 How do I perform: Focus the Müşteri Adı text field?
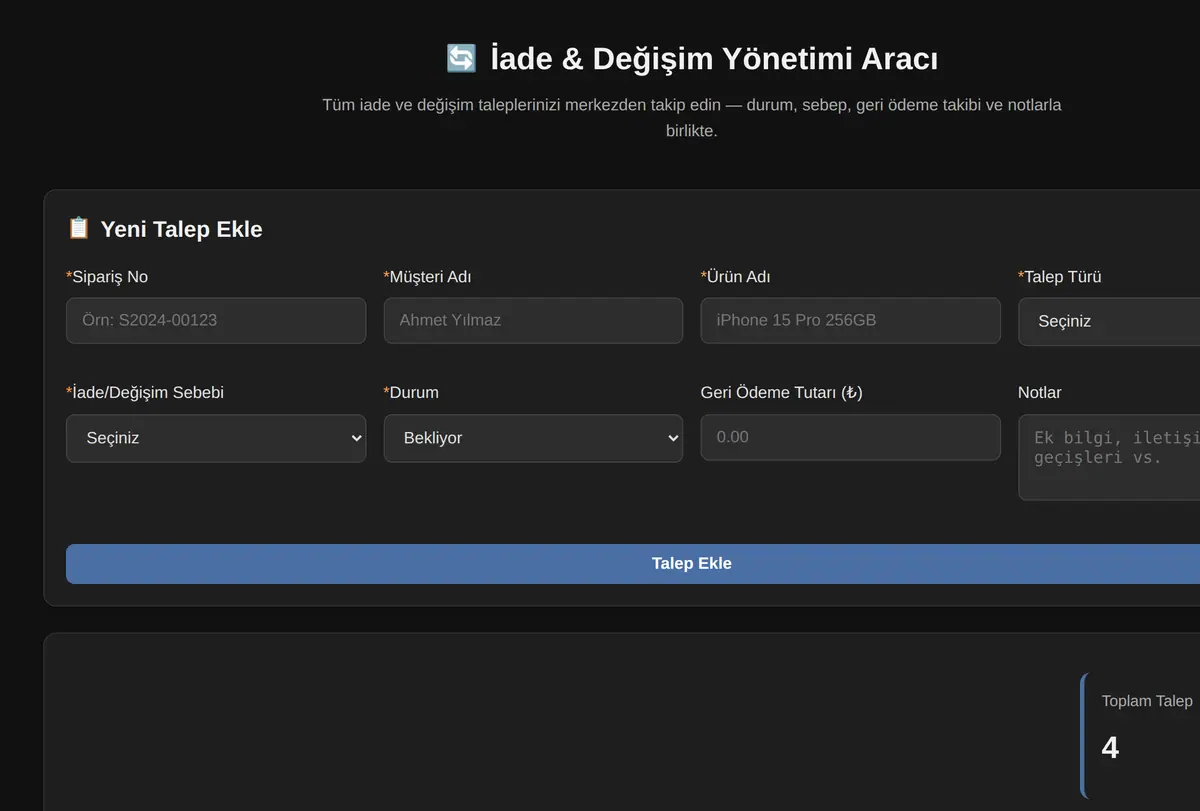pos(533,320)
